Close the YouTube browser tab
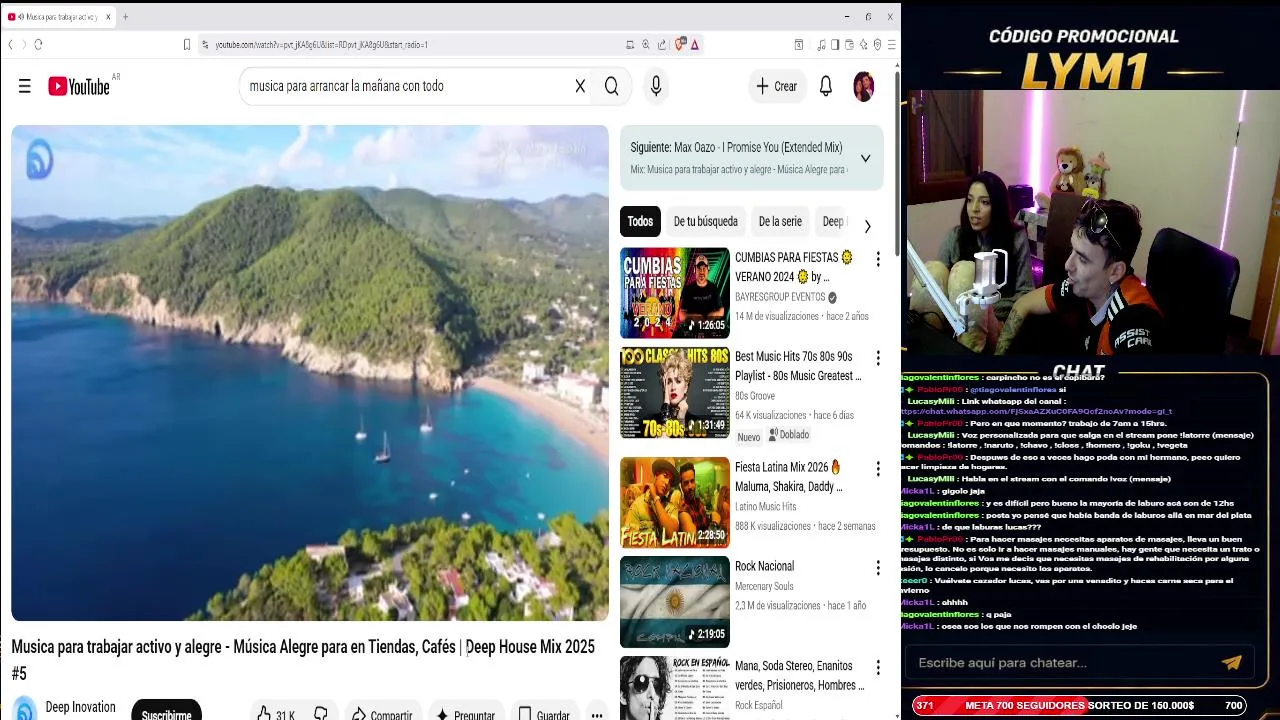Screen dimensions: 1280x720 pos(108,17)
